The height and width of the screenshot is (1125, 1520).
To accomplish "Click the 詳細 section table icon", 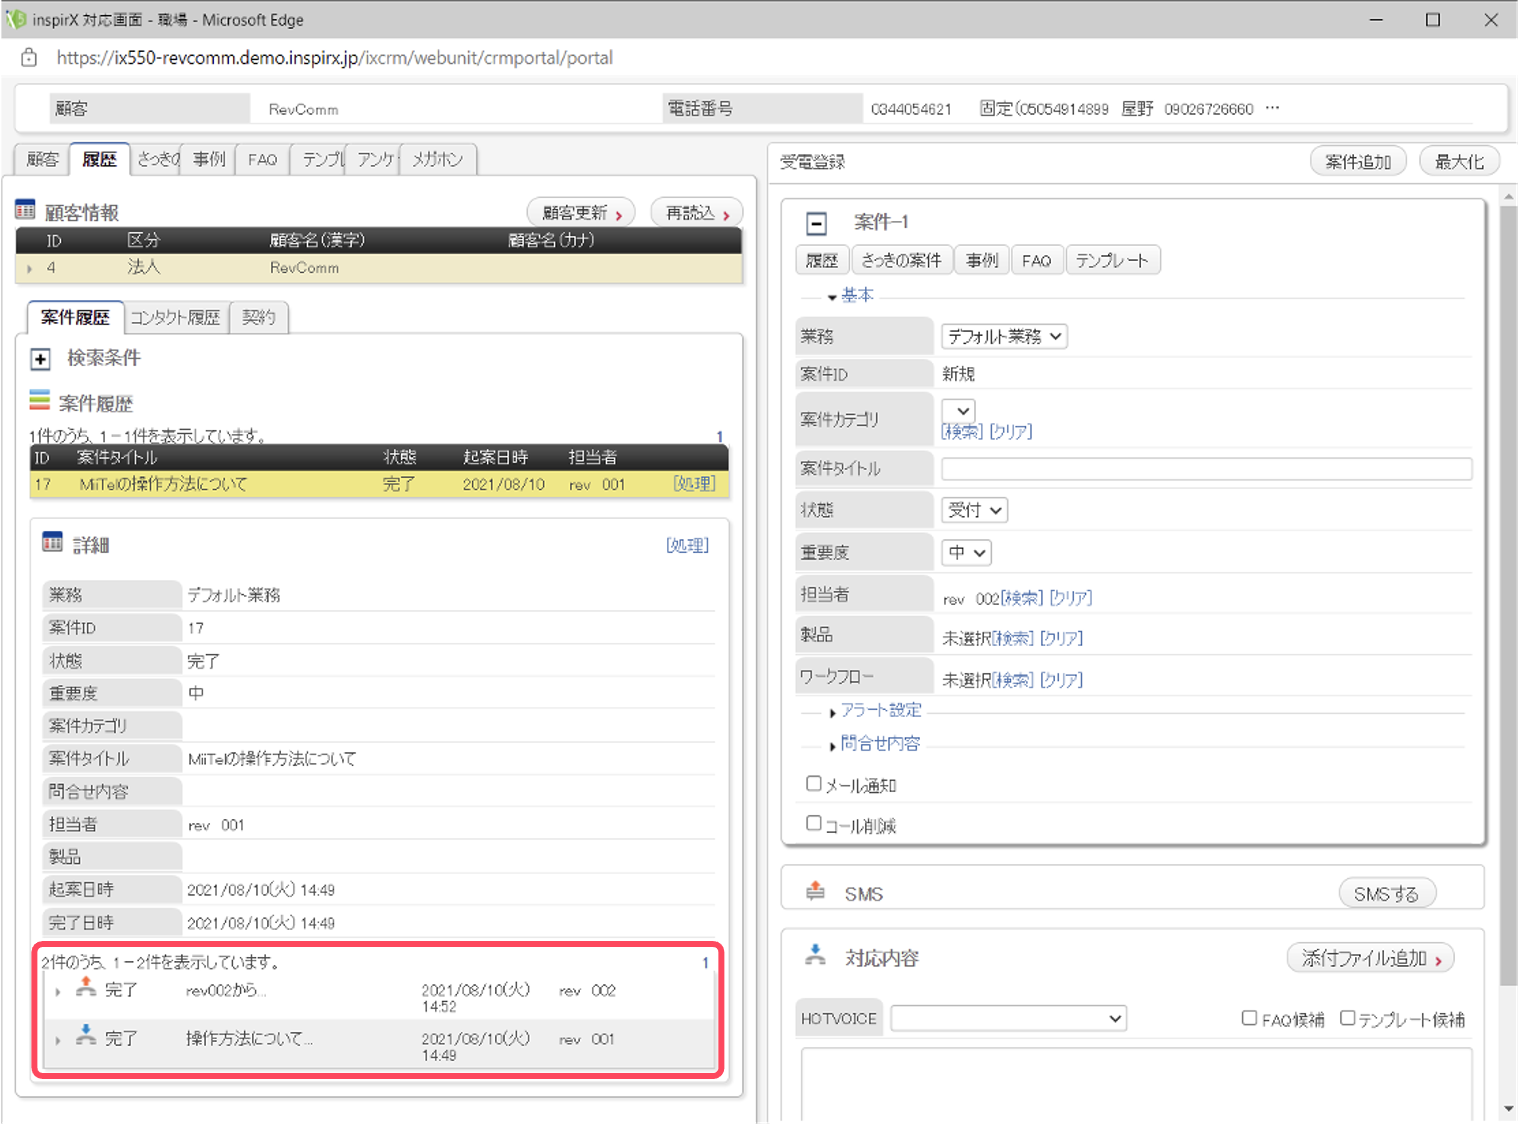I will [x=52, y=542].
